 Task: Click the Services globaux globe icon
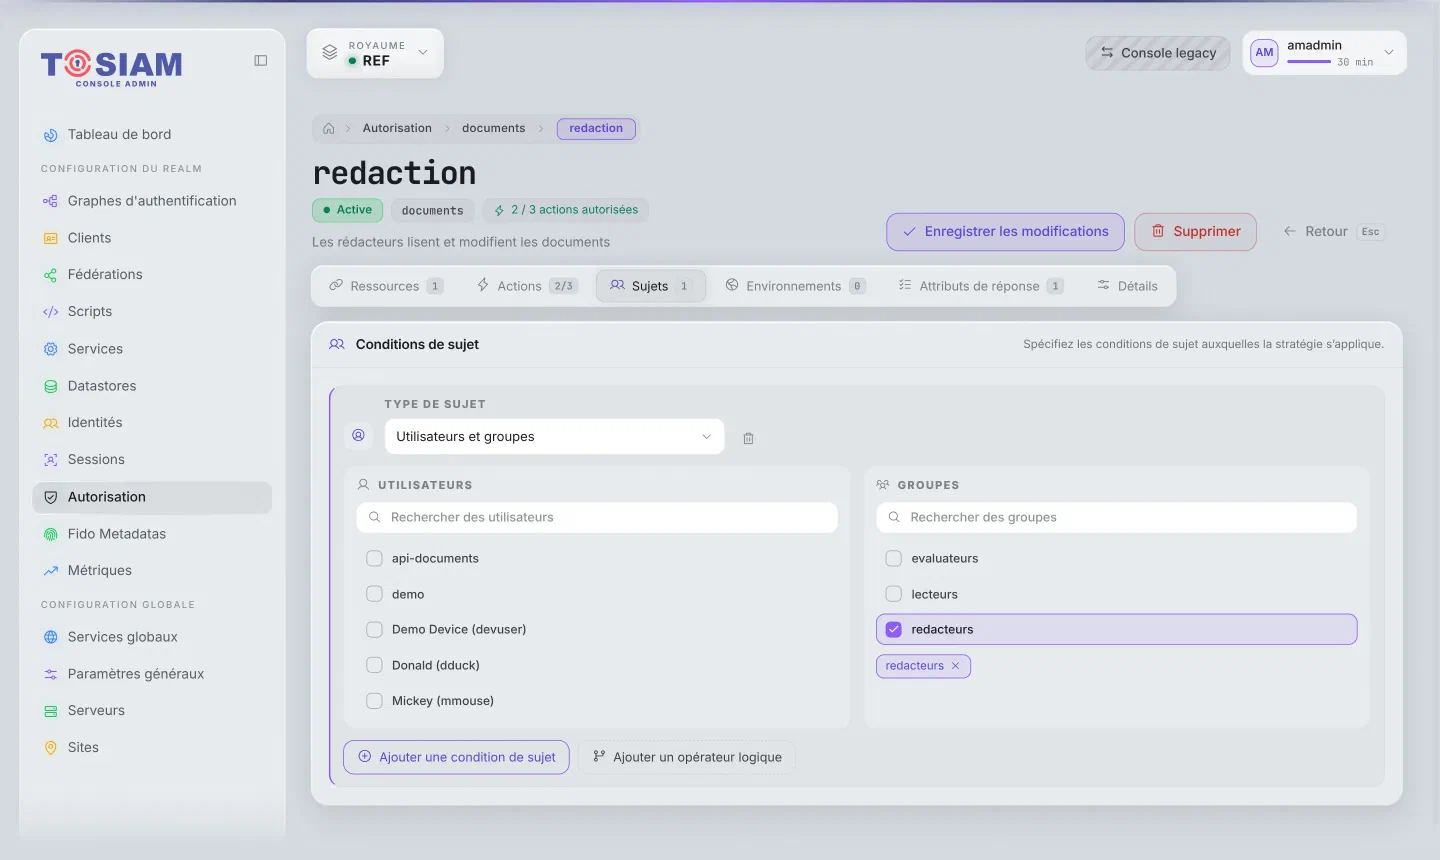51,637
